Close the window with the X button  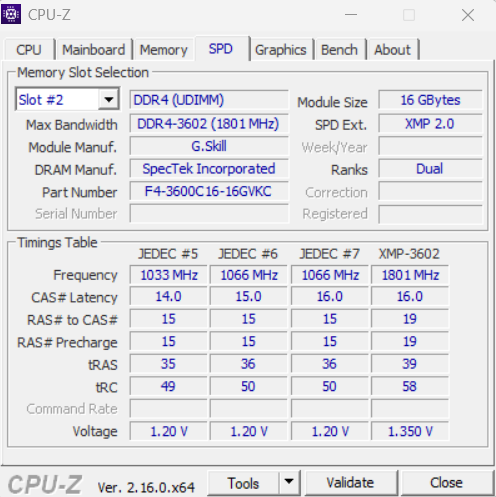[x=468, y=15]
